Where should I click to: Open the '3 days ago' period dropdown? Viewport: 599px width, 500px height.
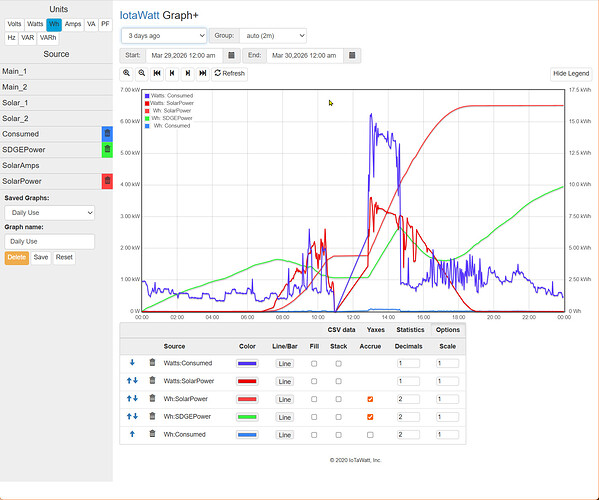[164, 36]
